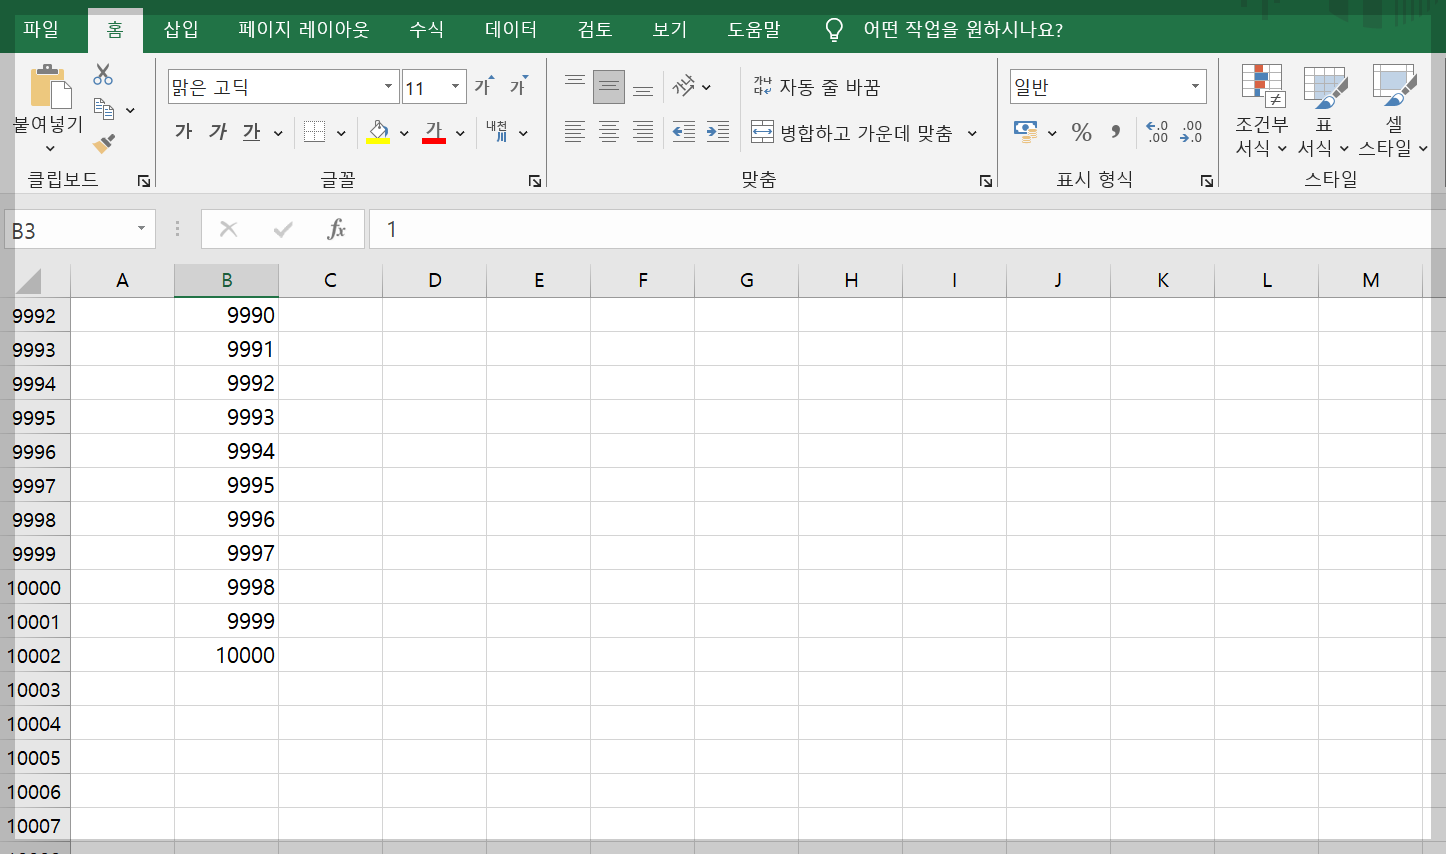
Task: Apply percent style formatting
Action: [1081, 131]
